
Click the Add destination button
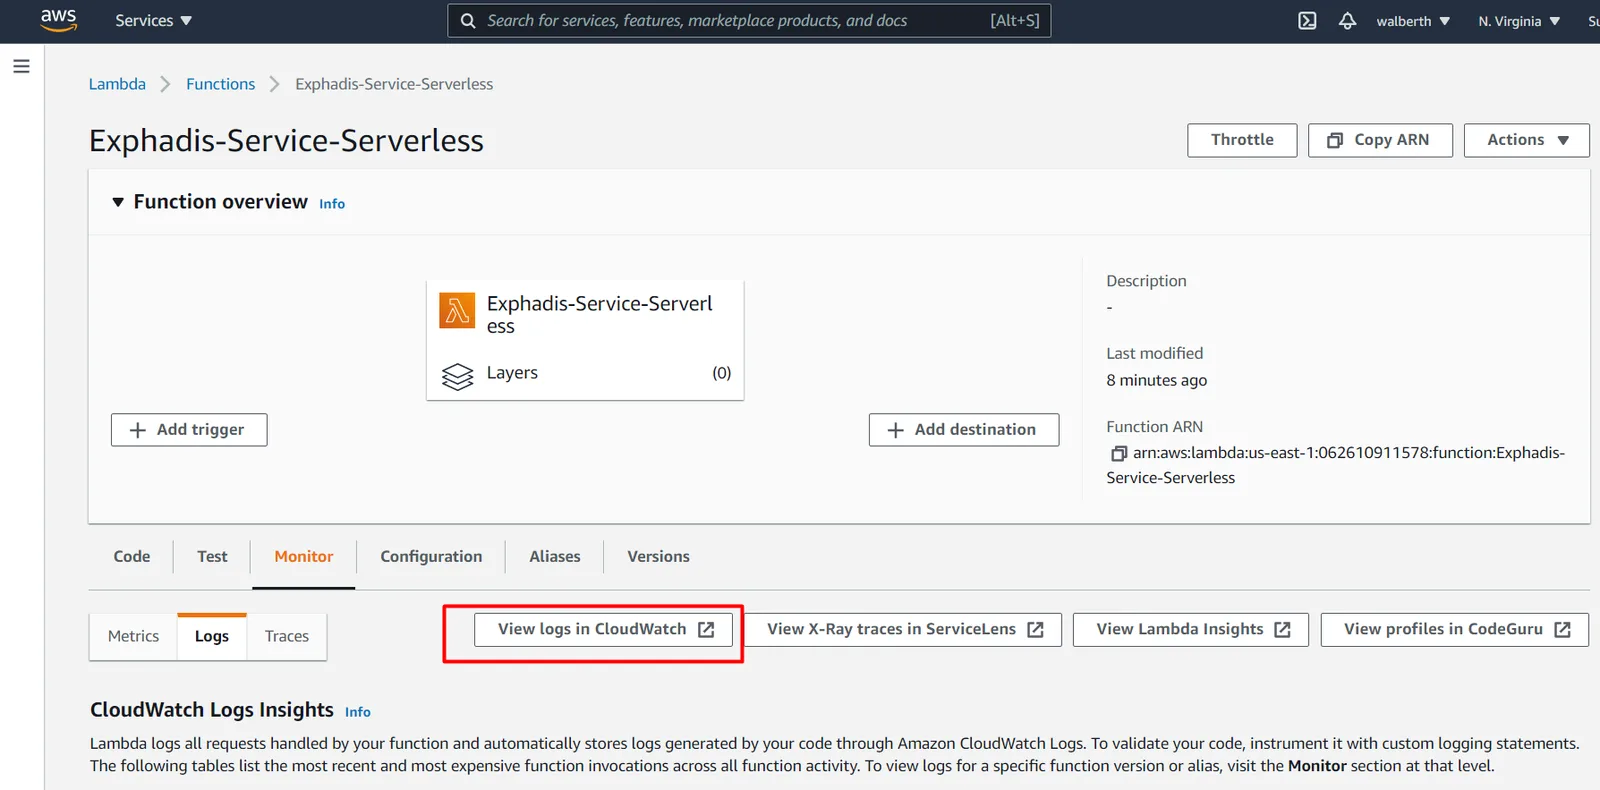(964, 429)
